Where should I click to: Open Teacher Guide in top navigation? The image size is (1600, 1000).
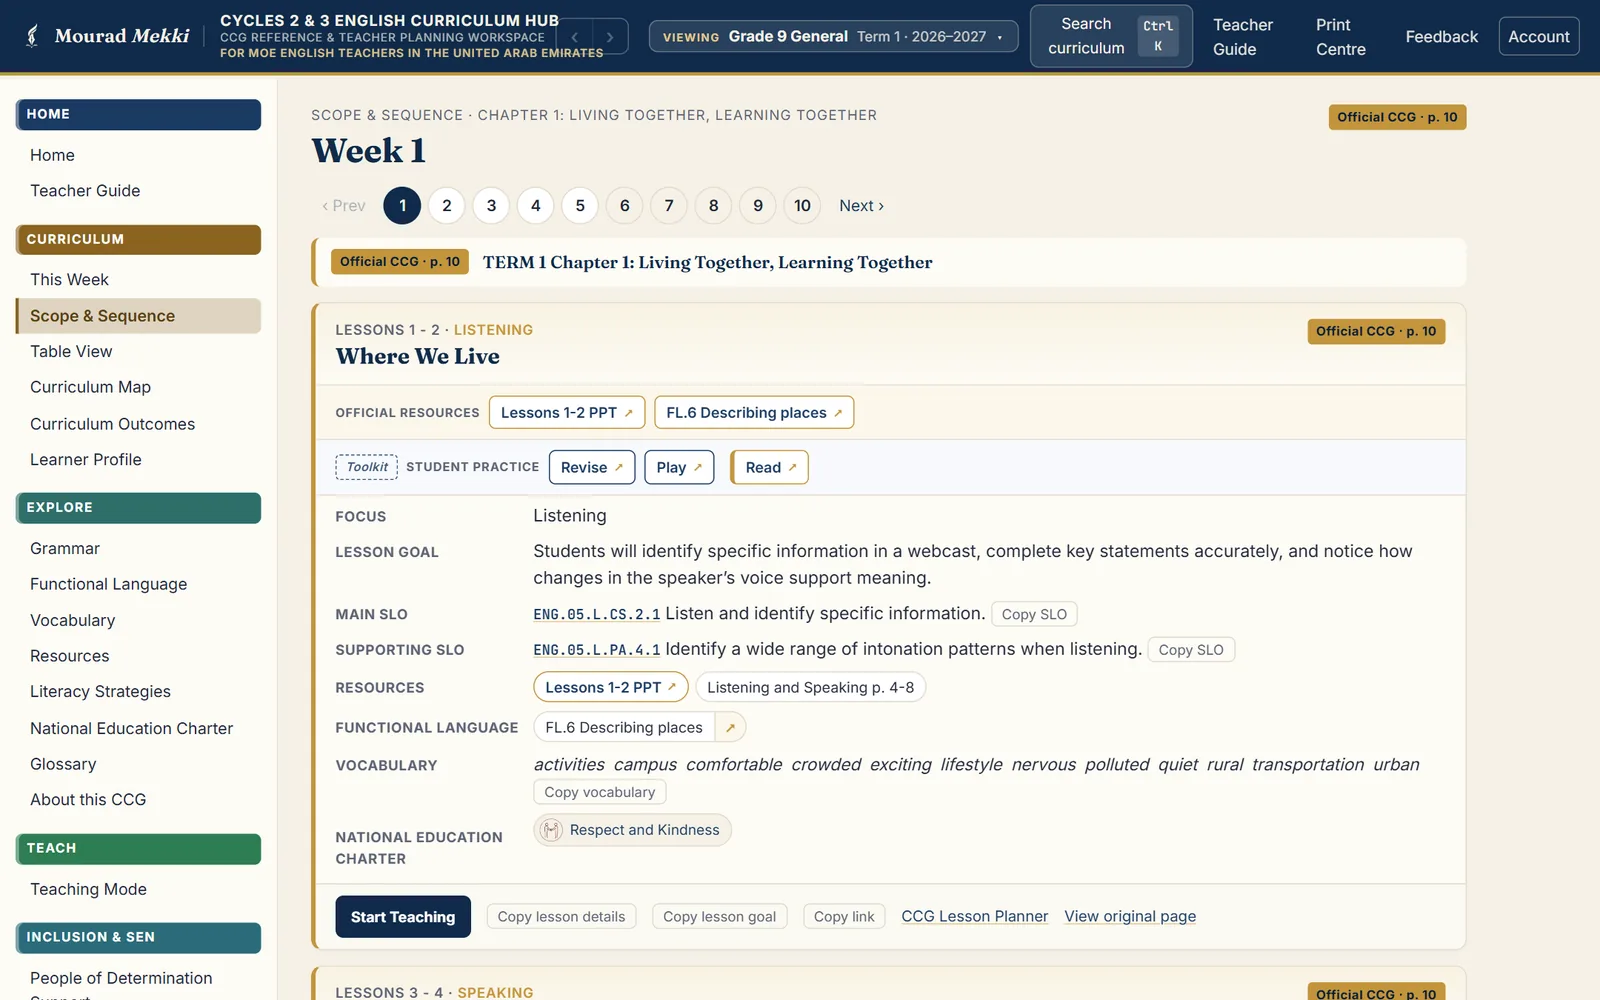1242,37
